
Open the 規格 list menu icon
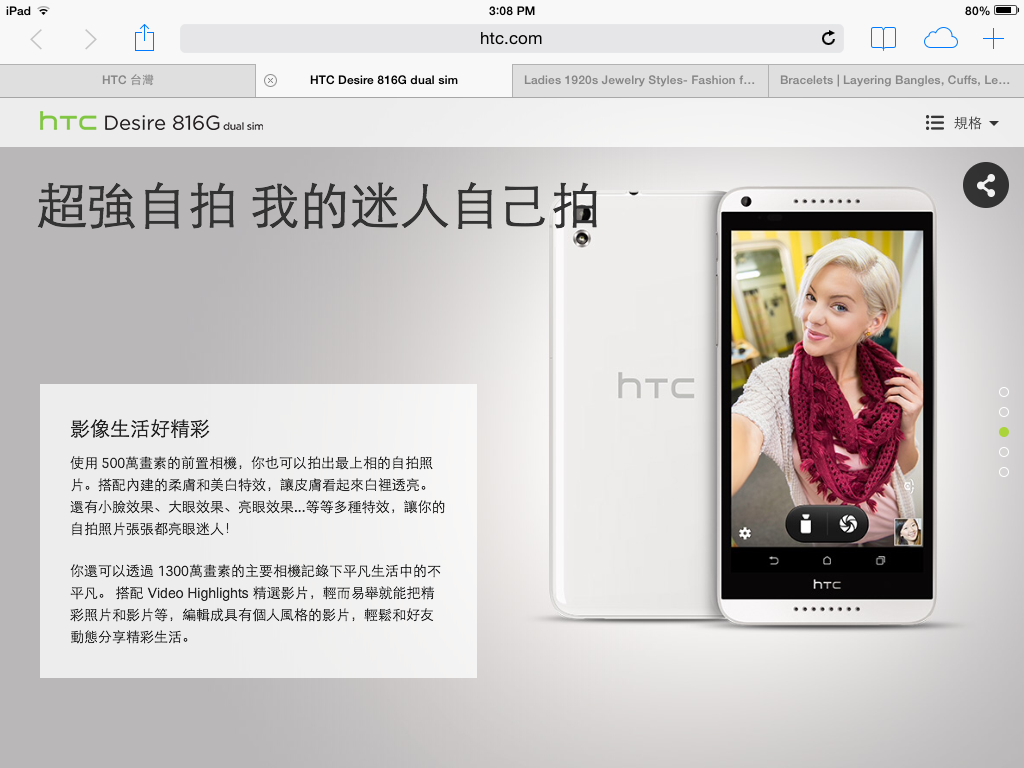tap(935, 123)
